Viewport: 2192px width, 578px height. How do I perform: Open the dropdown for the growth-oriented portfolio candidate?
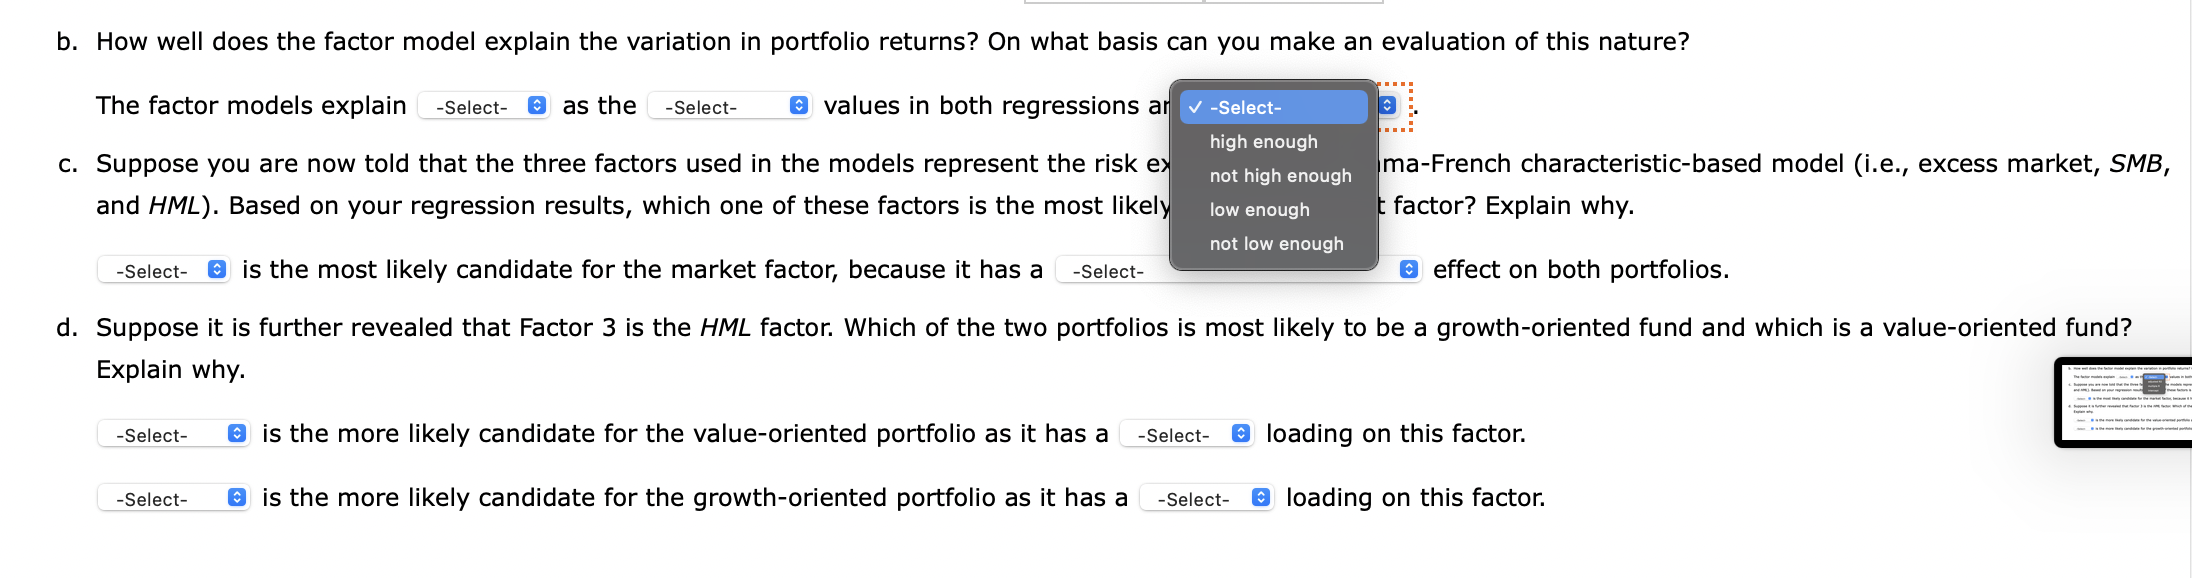172,497
